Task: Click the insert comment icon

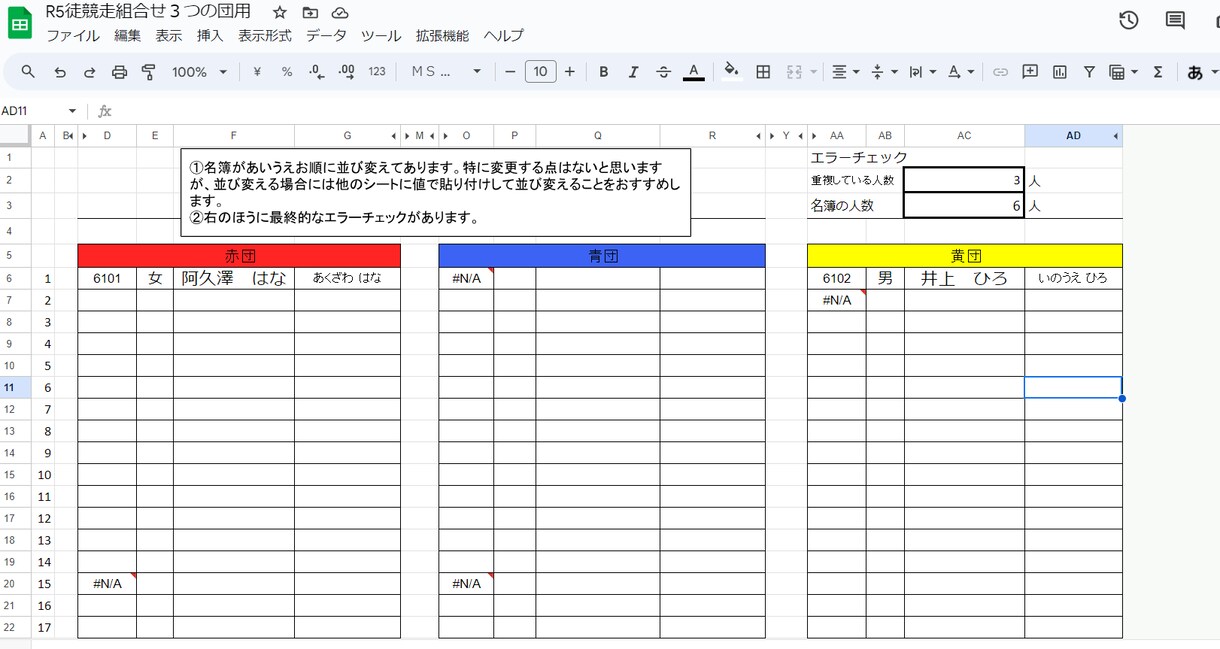Action: 1030,72
